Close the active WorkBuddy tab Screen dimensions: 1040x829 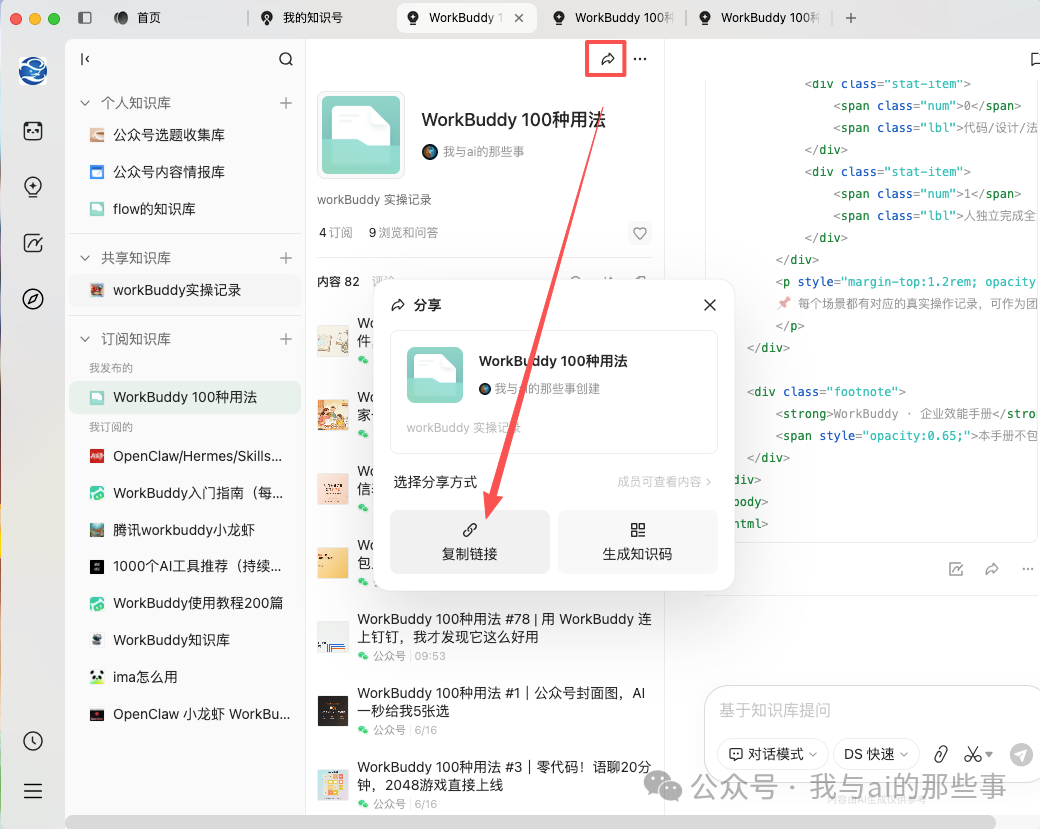coord(519,18)
